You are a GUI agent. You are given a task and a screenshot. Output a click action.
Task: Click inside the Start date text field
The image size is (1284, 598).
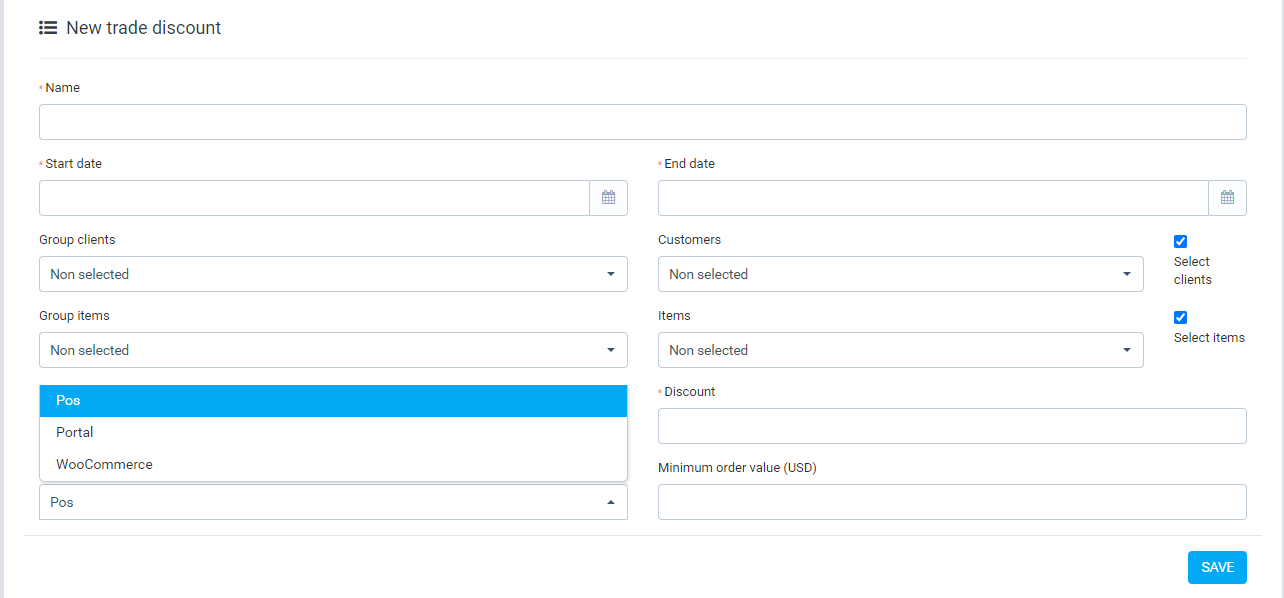tap(313, 197)
